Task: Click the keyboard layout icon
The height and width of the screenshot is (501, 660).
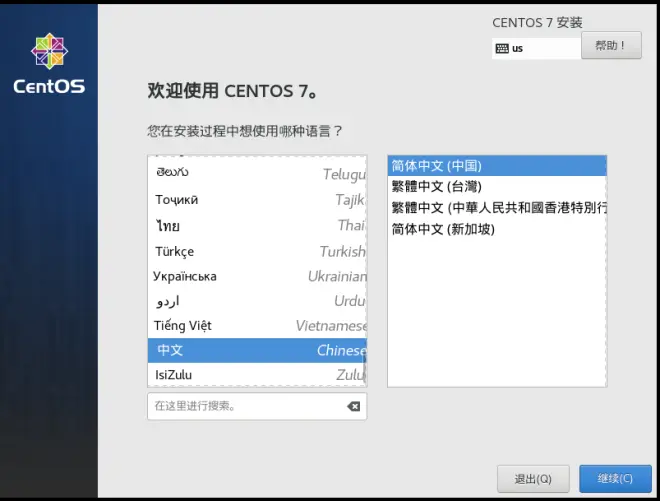Action: [502, 48]
